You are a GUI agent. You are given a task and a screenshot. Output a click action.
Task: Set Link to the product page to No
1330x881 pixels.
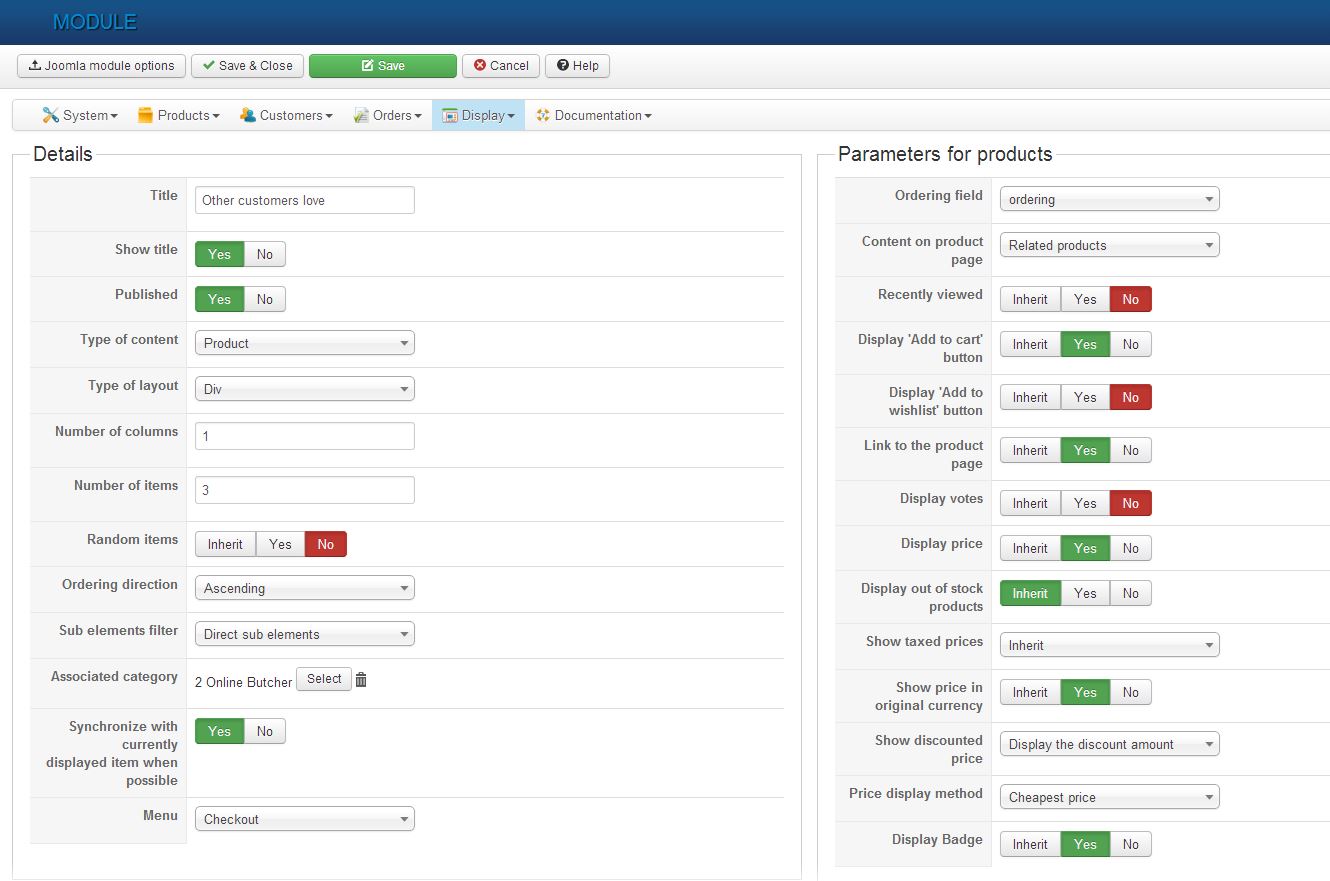point(1131,450)
